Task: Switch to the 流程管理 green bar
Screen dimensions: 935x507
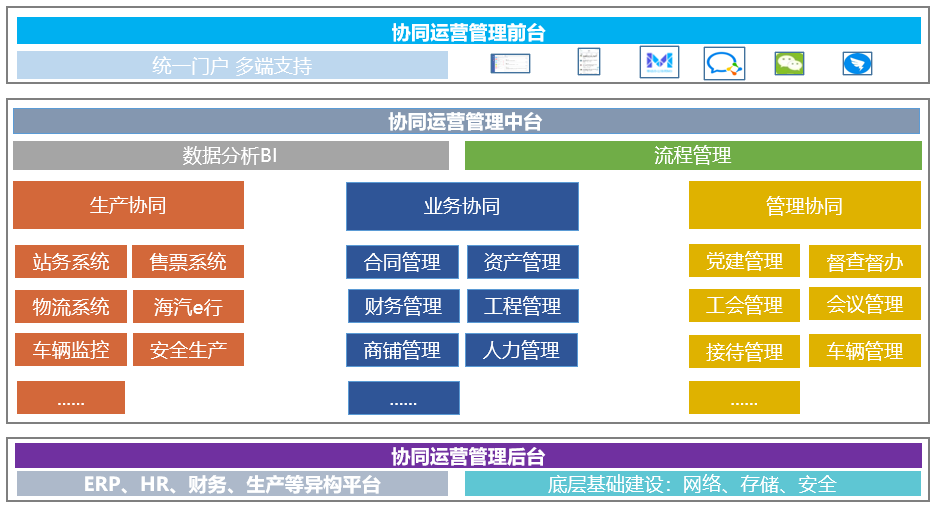Action: point(692,156)
